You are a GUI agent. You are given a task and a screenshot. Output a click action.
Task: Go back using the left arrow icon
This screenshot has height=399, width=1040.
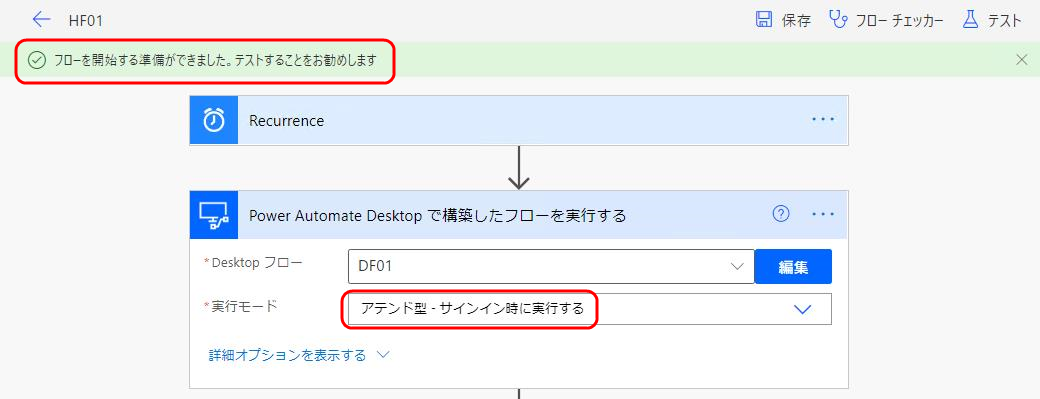(x=41, y=20)
